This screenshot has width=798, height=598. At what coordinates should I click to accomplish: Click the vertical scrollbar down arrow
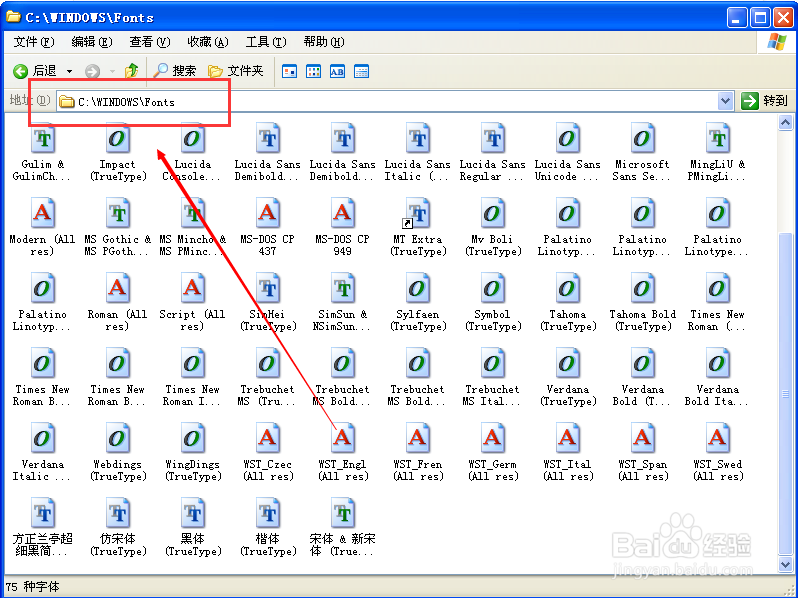(x=785, y=564)
